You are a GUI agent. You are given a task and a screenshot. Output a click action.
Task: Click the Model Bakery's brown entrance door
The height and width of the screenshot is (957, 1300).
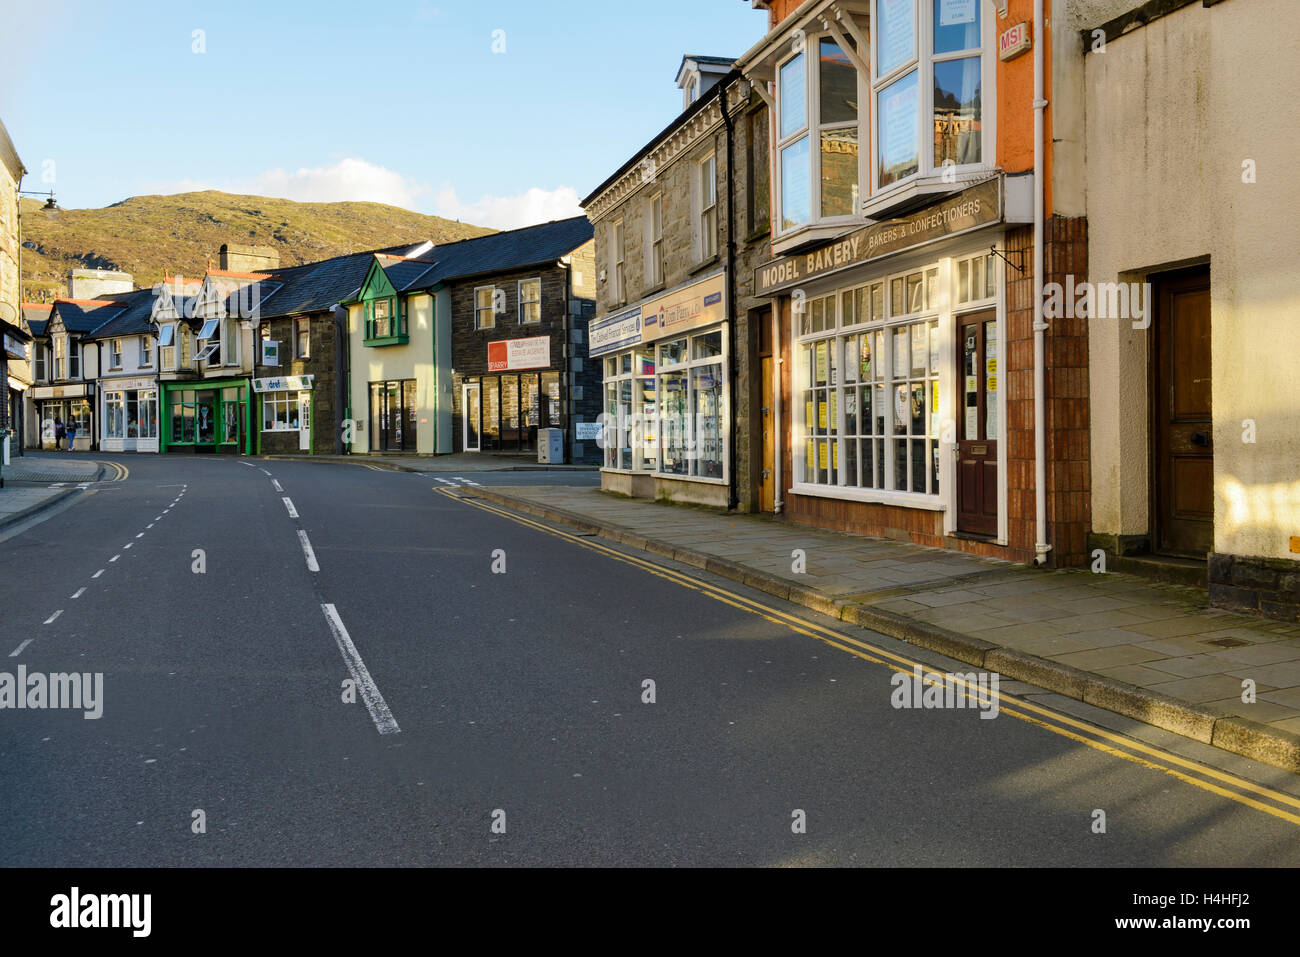pyautogui.click(x=976, y=423)
